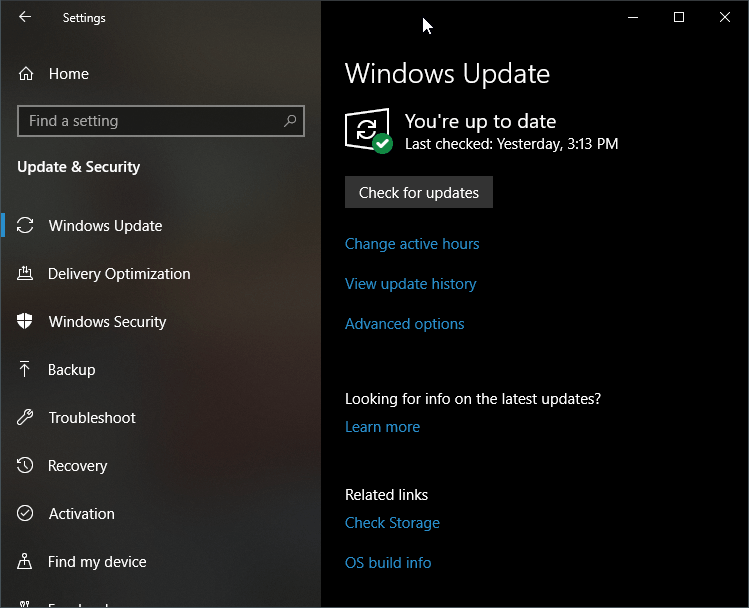The height and width of the screenshot is (608, 749).
Task: Close the Settings window
Action: pyautogui.click(x=725, y=17)
